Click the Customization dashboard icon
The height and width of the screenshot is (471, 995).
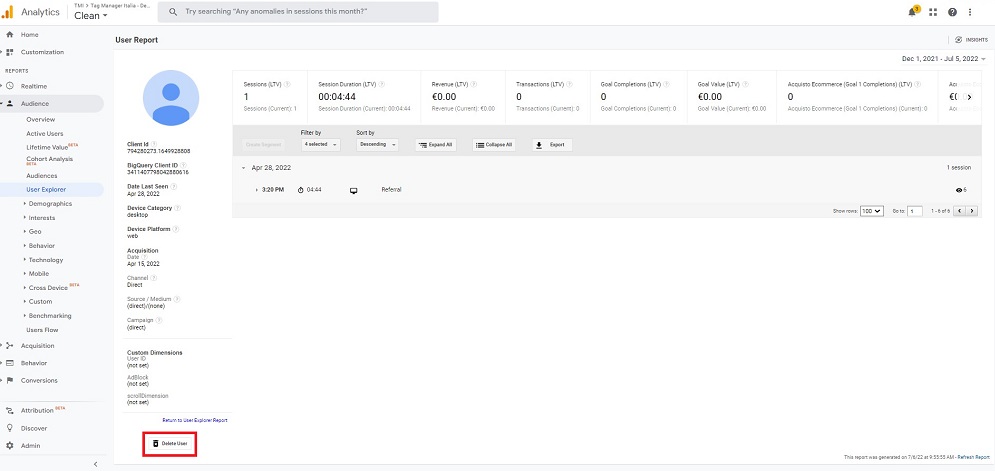[10, 52]
